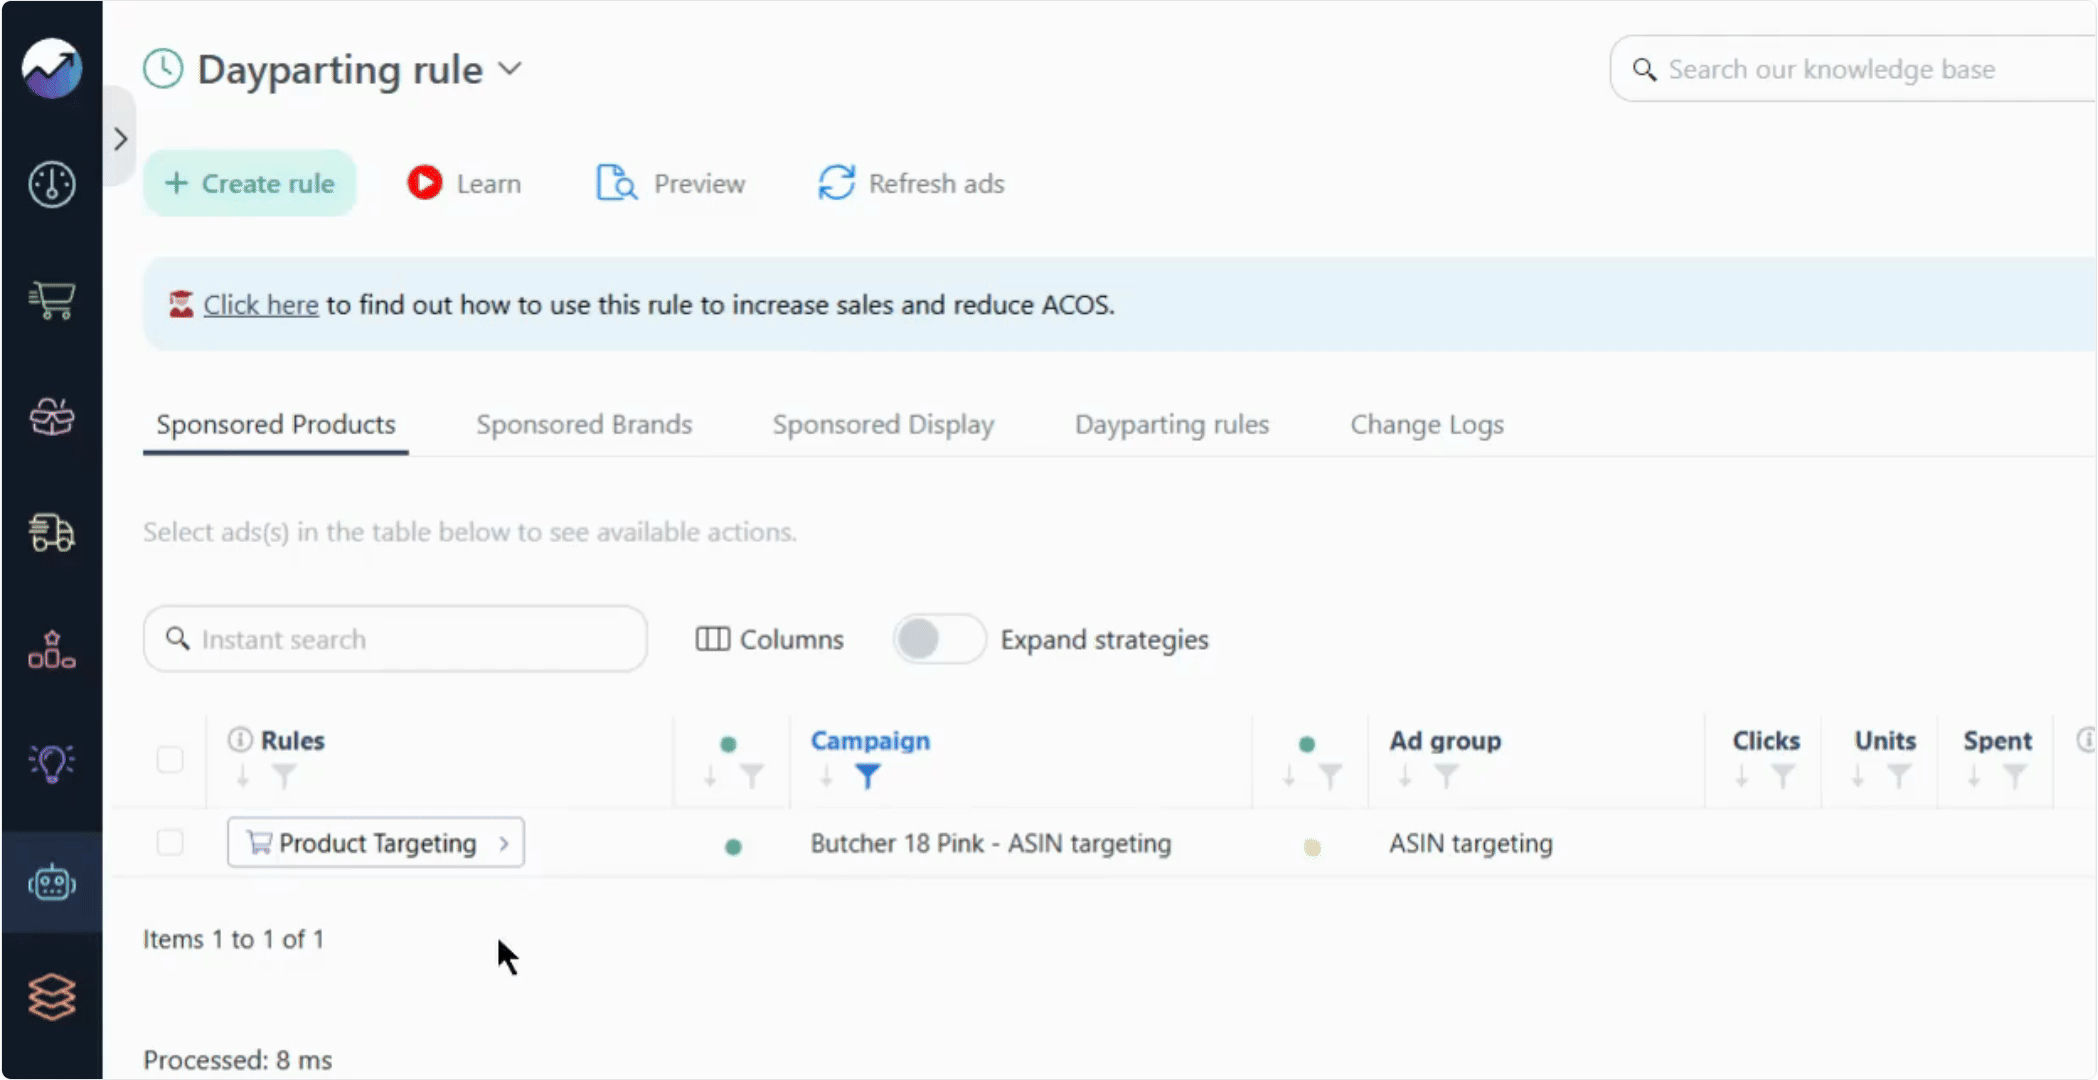The height and width of the screenshot is (1080, 2098).
Task: Toggle the Expand strategies switch
Action: point(939,639)
